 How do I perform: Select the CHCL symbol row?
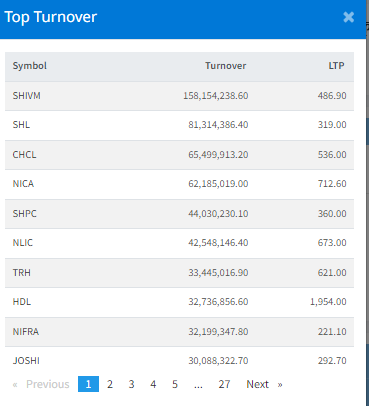coord(179,155)
